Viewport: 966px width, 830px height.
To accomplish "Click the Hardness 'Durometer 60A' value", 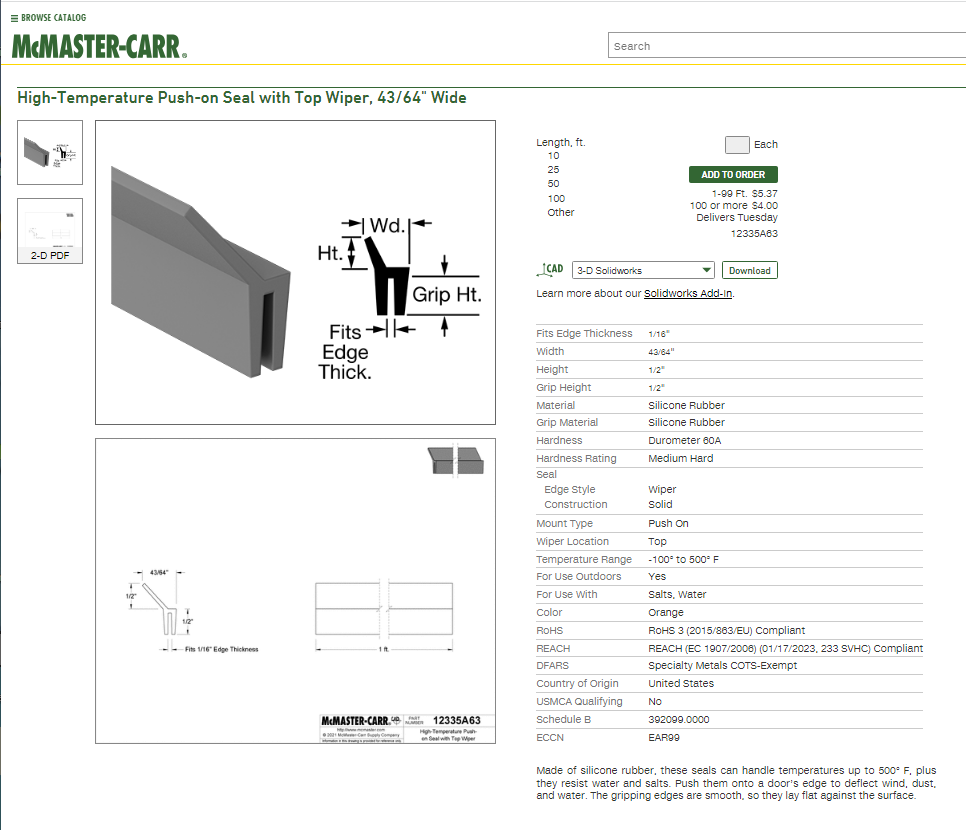I will [684, 441].
